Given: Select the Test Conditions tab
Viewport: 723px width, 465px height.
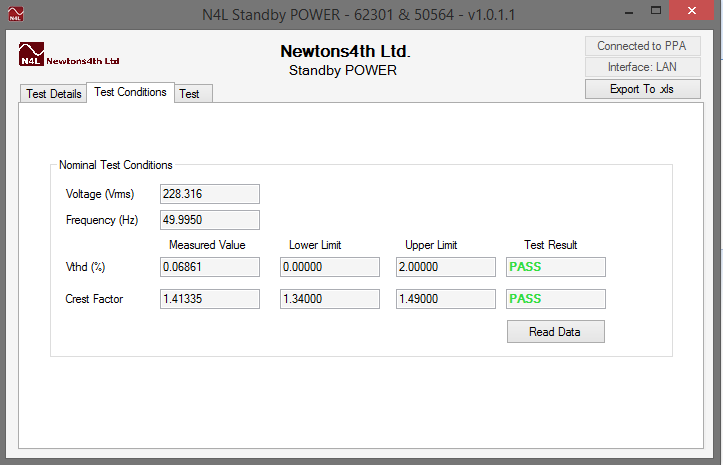Looking at the screenshot, I should 130,92.
